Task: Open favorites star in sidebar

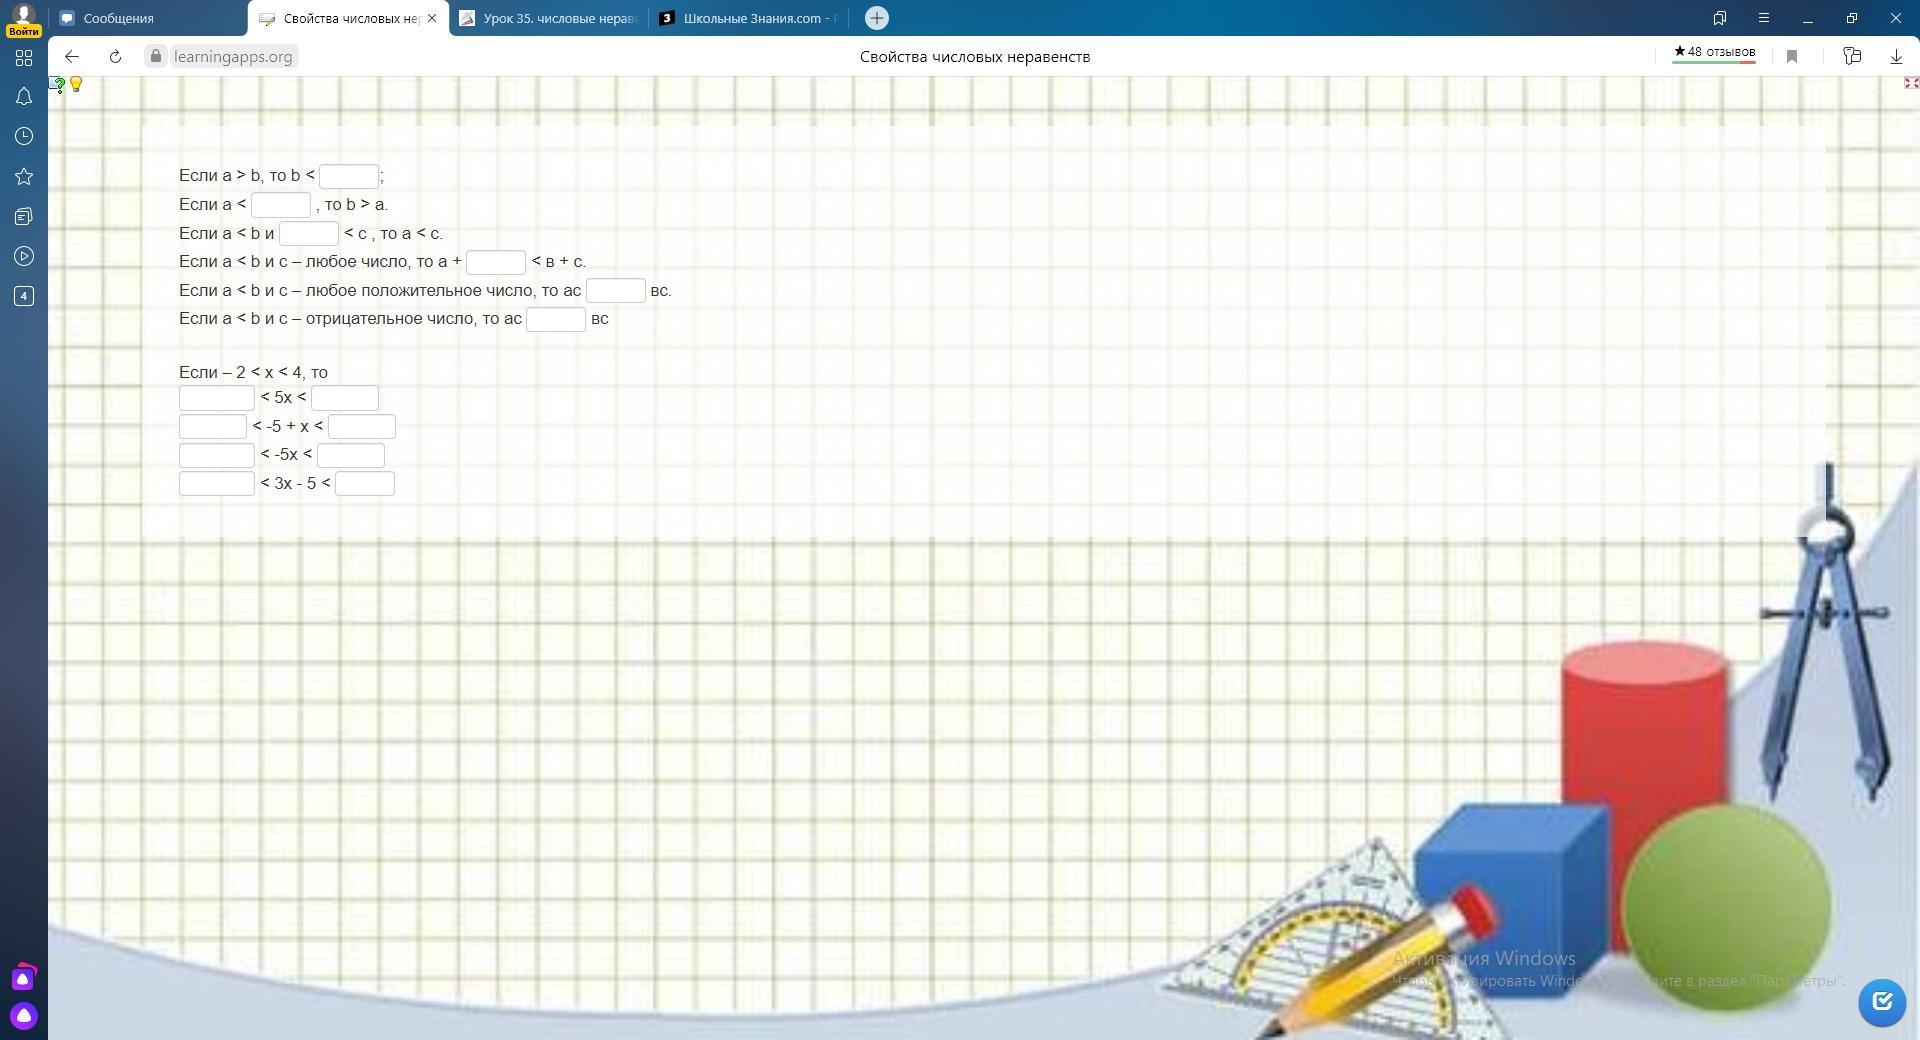Action: tap(24, 176)
